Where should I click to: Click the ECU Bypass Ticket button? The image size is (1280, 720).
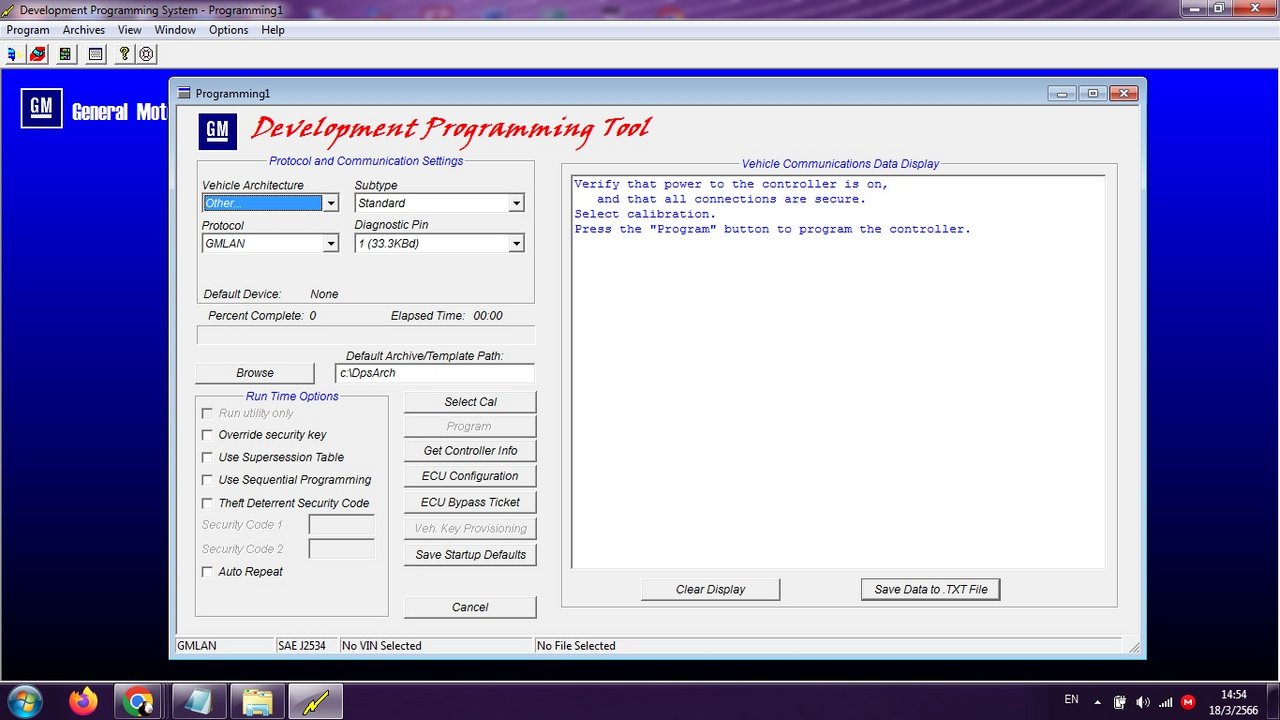(470, 502)
